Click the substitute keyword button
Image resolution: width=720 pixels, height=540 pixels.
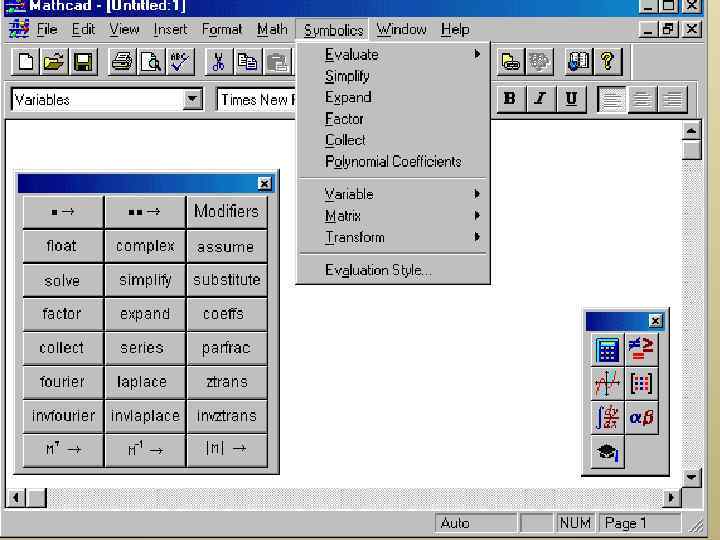click(x=227, y=280)
